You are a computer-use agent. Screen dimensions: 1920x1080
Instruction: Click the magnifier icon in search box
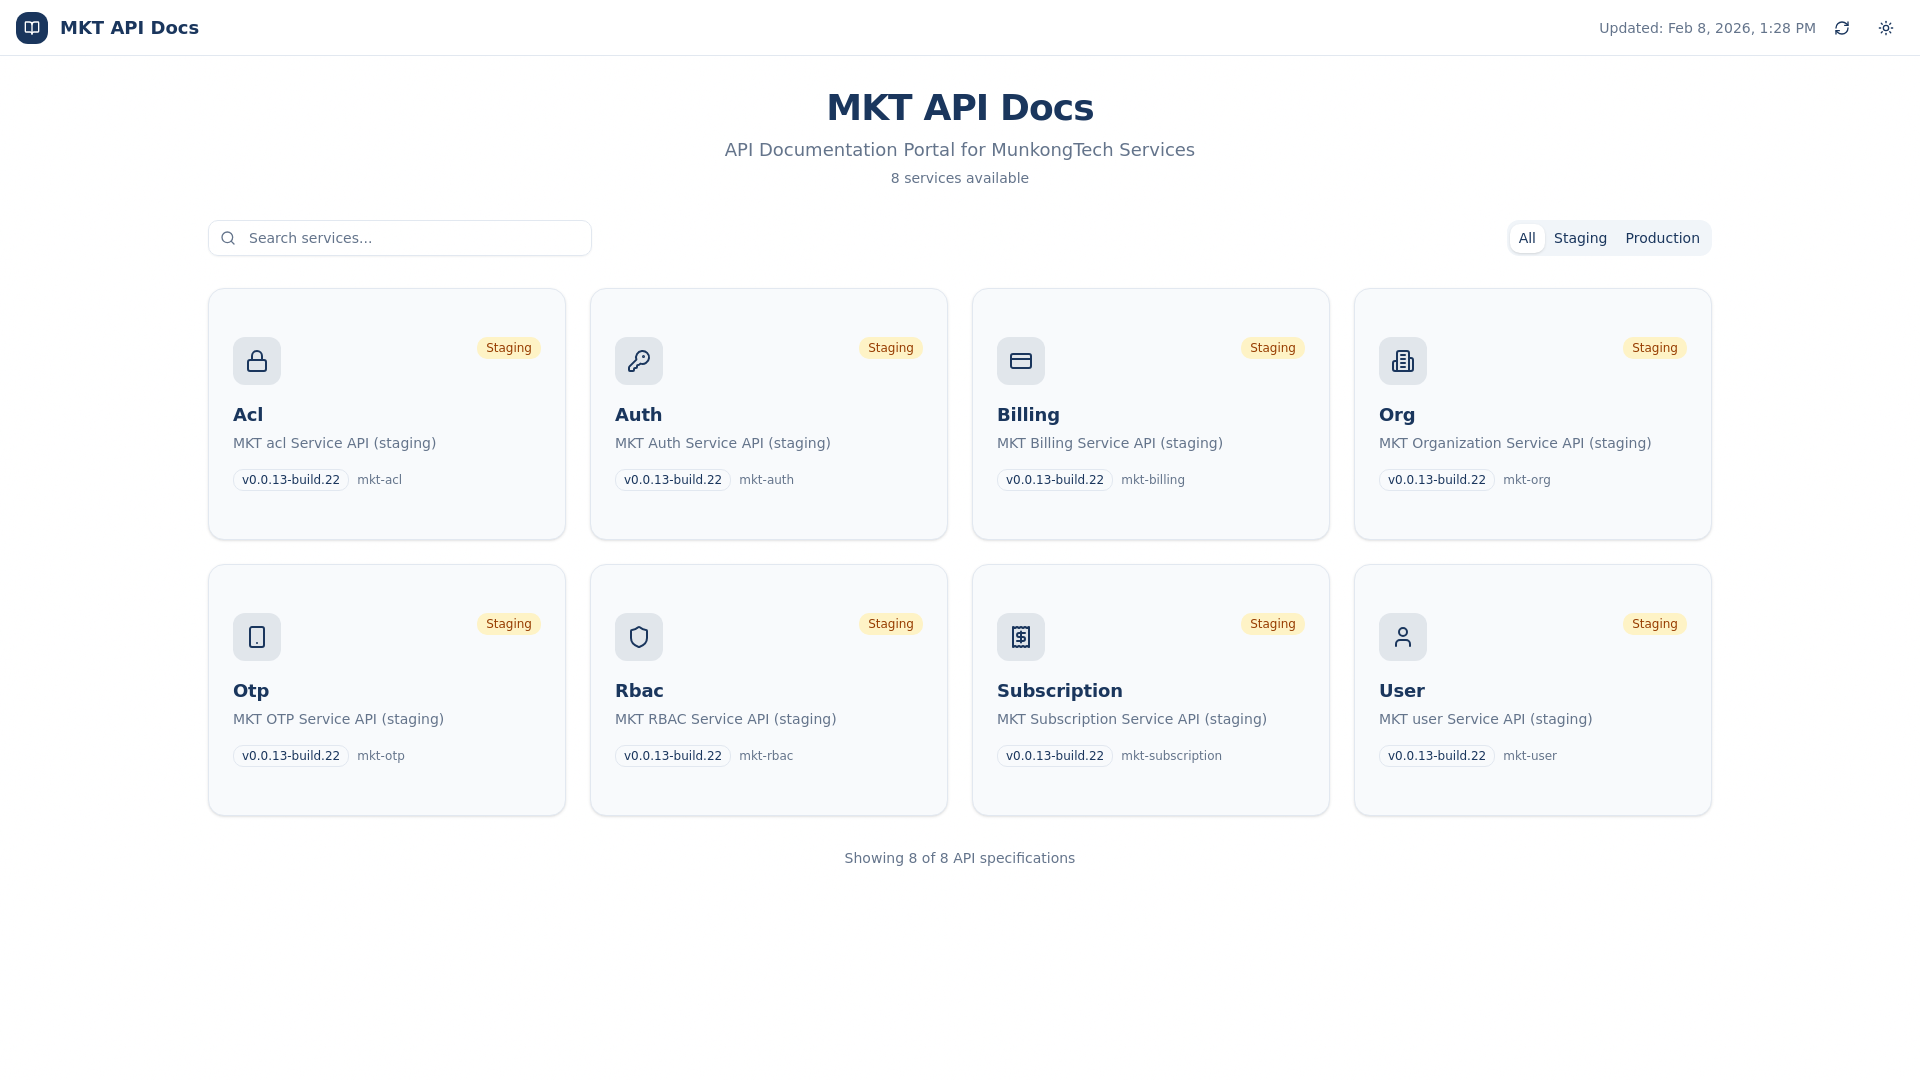tap(228, 238)
